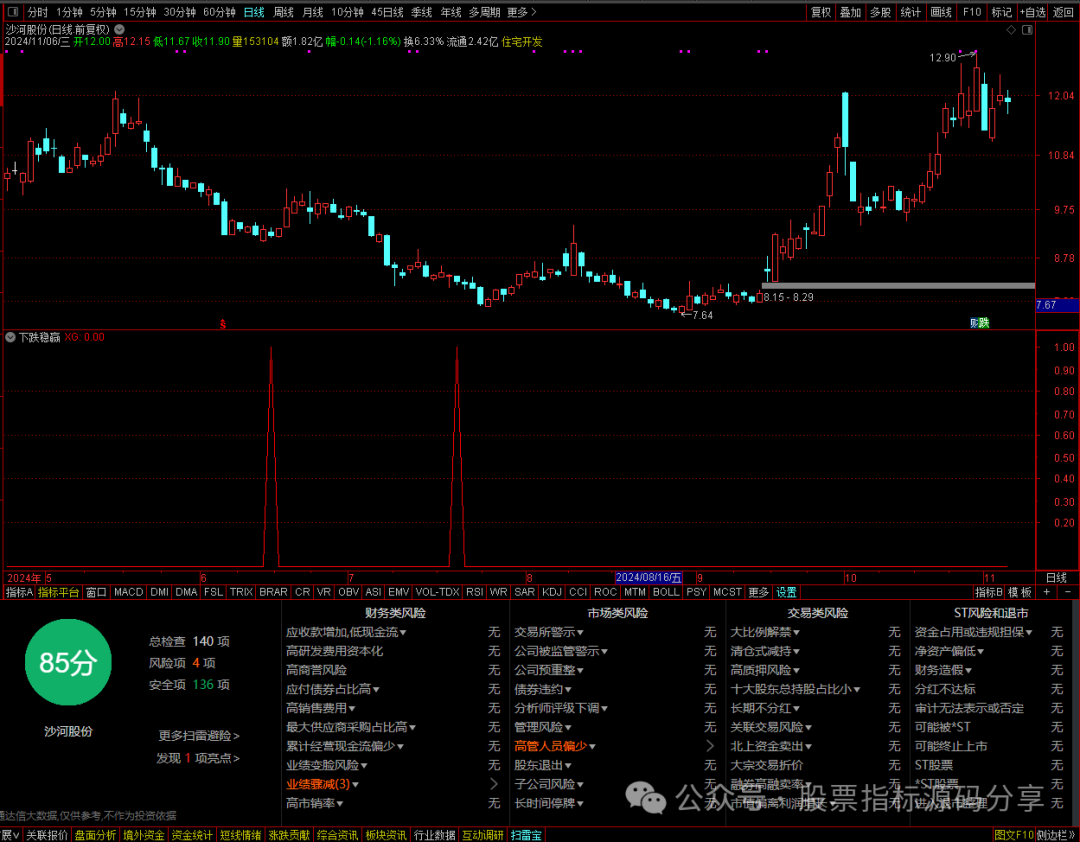1080x842 pixels.
Task: Click 图文F10 at bottom right
Action: (x=1015, y=835)
